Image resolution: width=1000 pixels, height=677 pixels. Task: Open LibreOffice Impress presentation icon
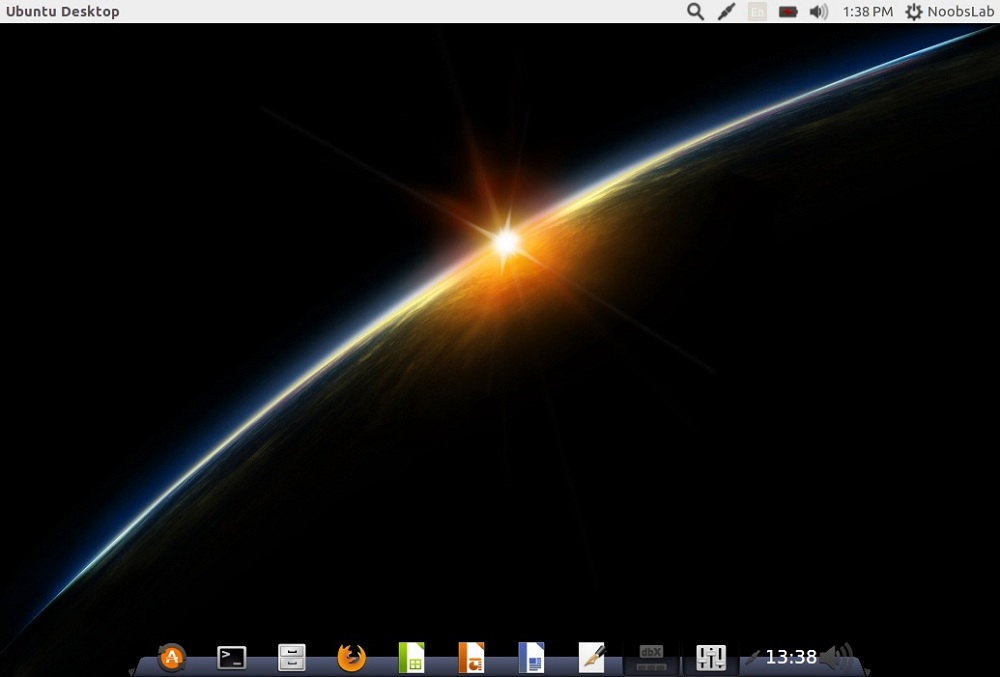[x=471, y=657]
